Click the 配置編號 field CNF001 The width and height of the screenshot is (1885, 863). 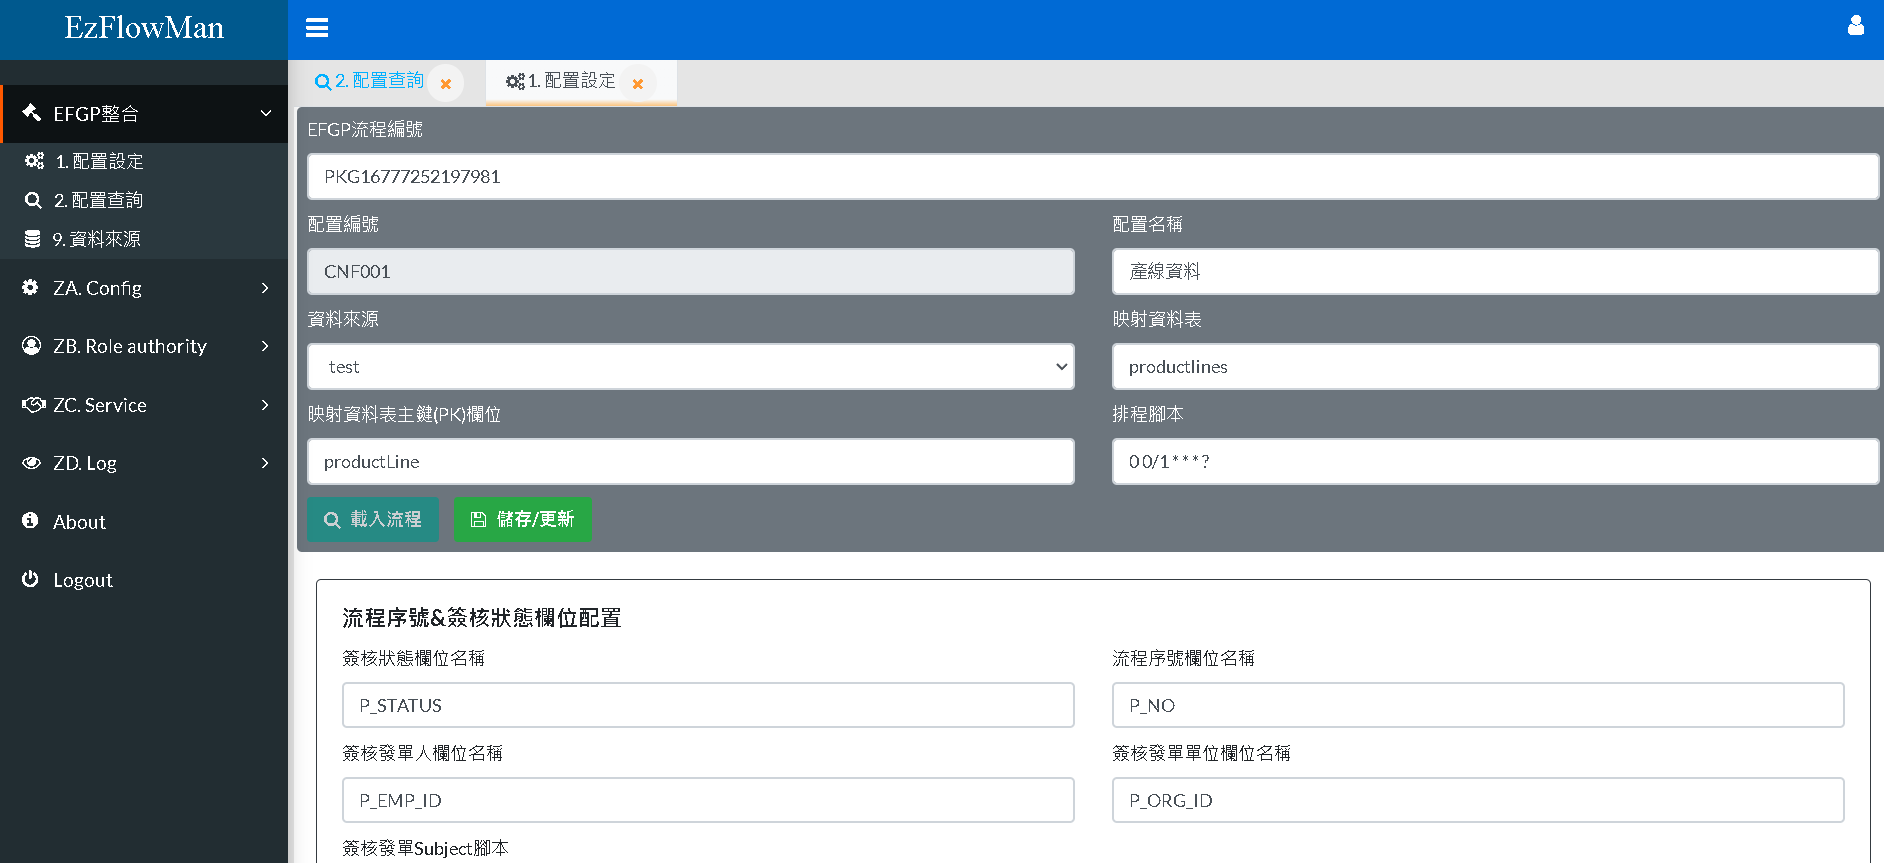tap(691, 271)
